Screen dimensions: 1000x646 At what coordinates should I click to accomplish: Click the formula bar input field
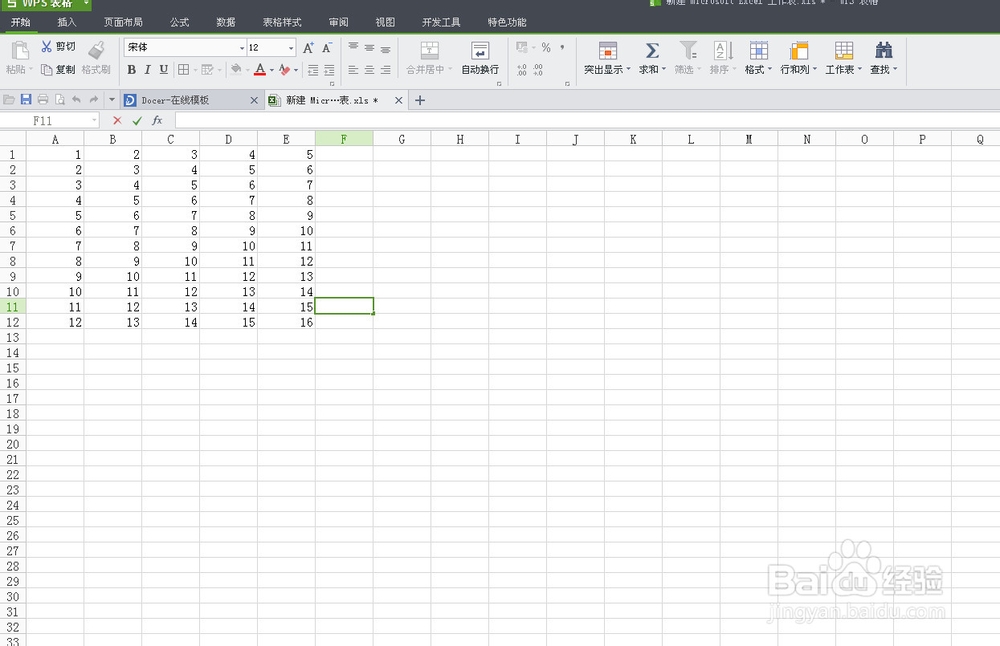click(x=587, y=120)
